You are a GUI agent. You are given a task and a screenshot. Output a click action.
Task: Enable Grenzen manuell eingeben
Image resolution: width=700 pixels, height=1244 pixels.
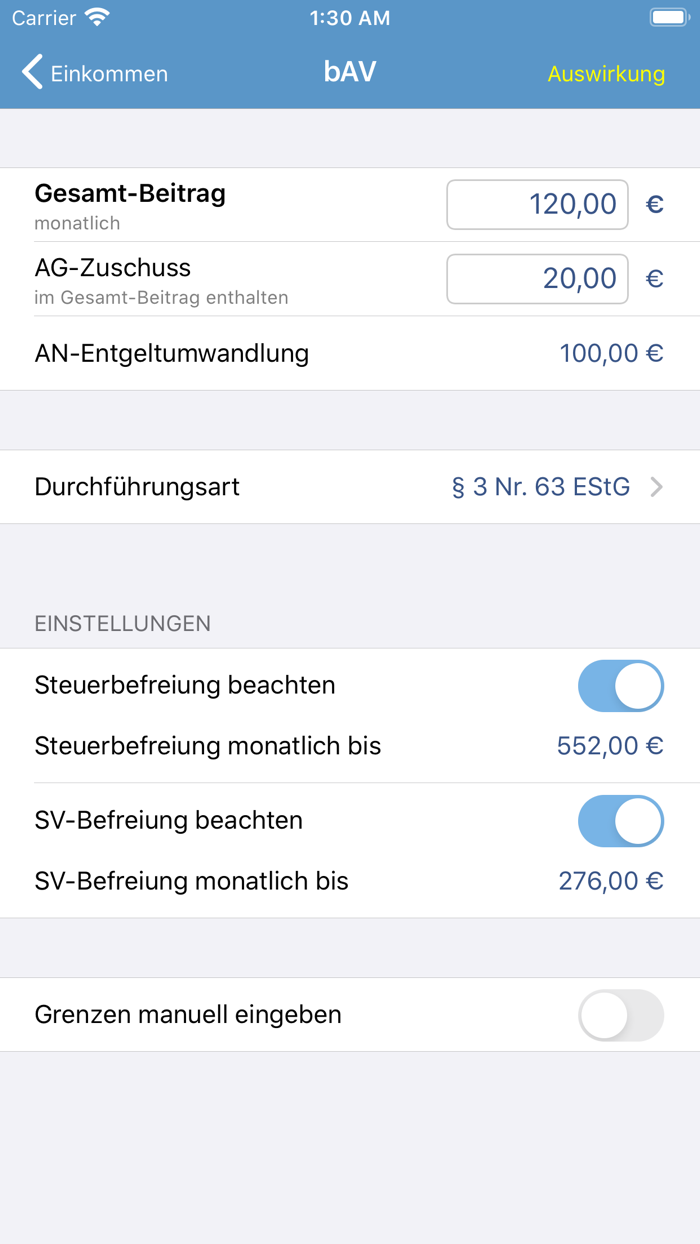point(620,1015)
